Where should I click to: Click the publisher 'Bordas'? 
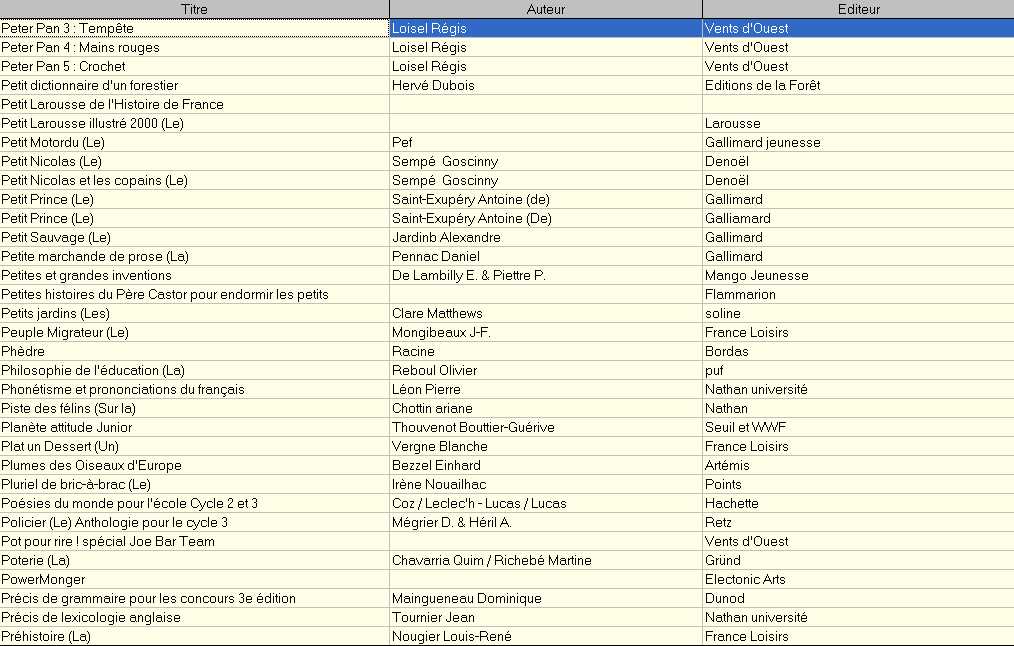727,351
